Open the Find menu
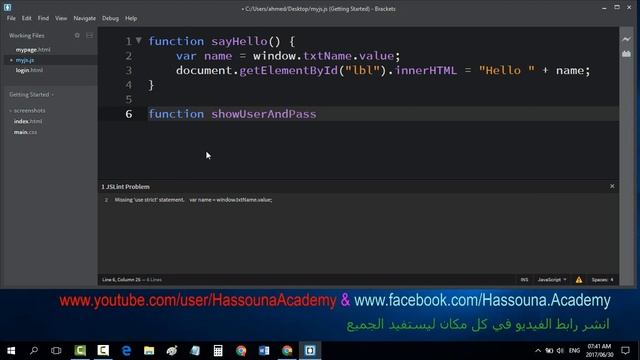Viewport: 640px width, 360px height. (x=43, y=18)
